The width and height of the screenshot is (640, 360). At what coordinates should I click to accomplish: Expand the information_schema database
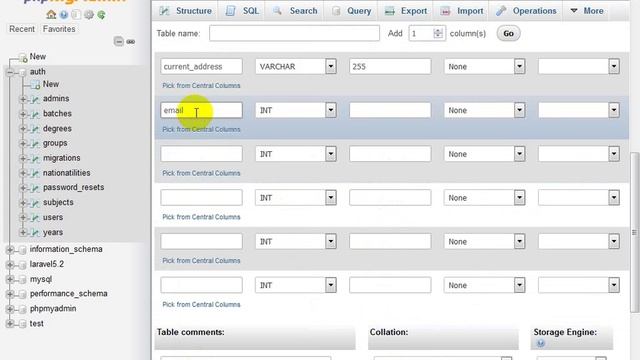tap(10, 249)
